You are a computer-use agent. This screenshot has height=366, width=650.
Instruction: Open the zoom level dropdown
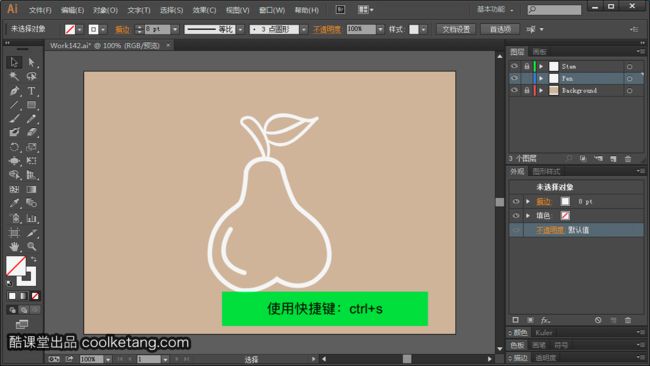(x=108, y=359)
